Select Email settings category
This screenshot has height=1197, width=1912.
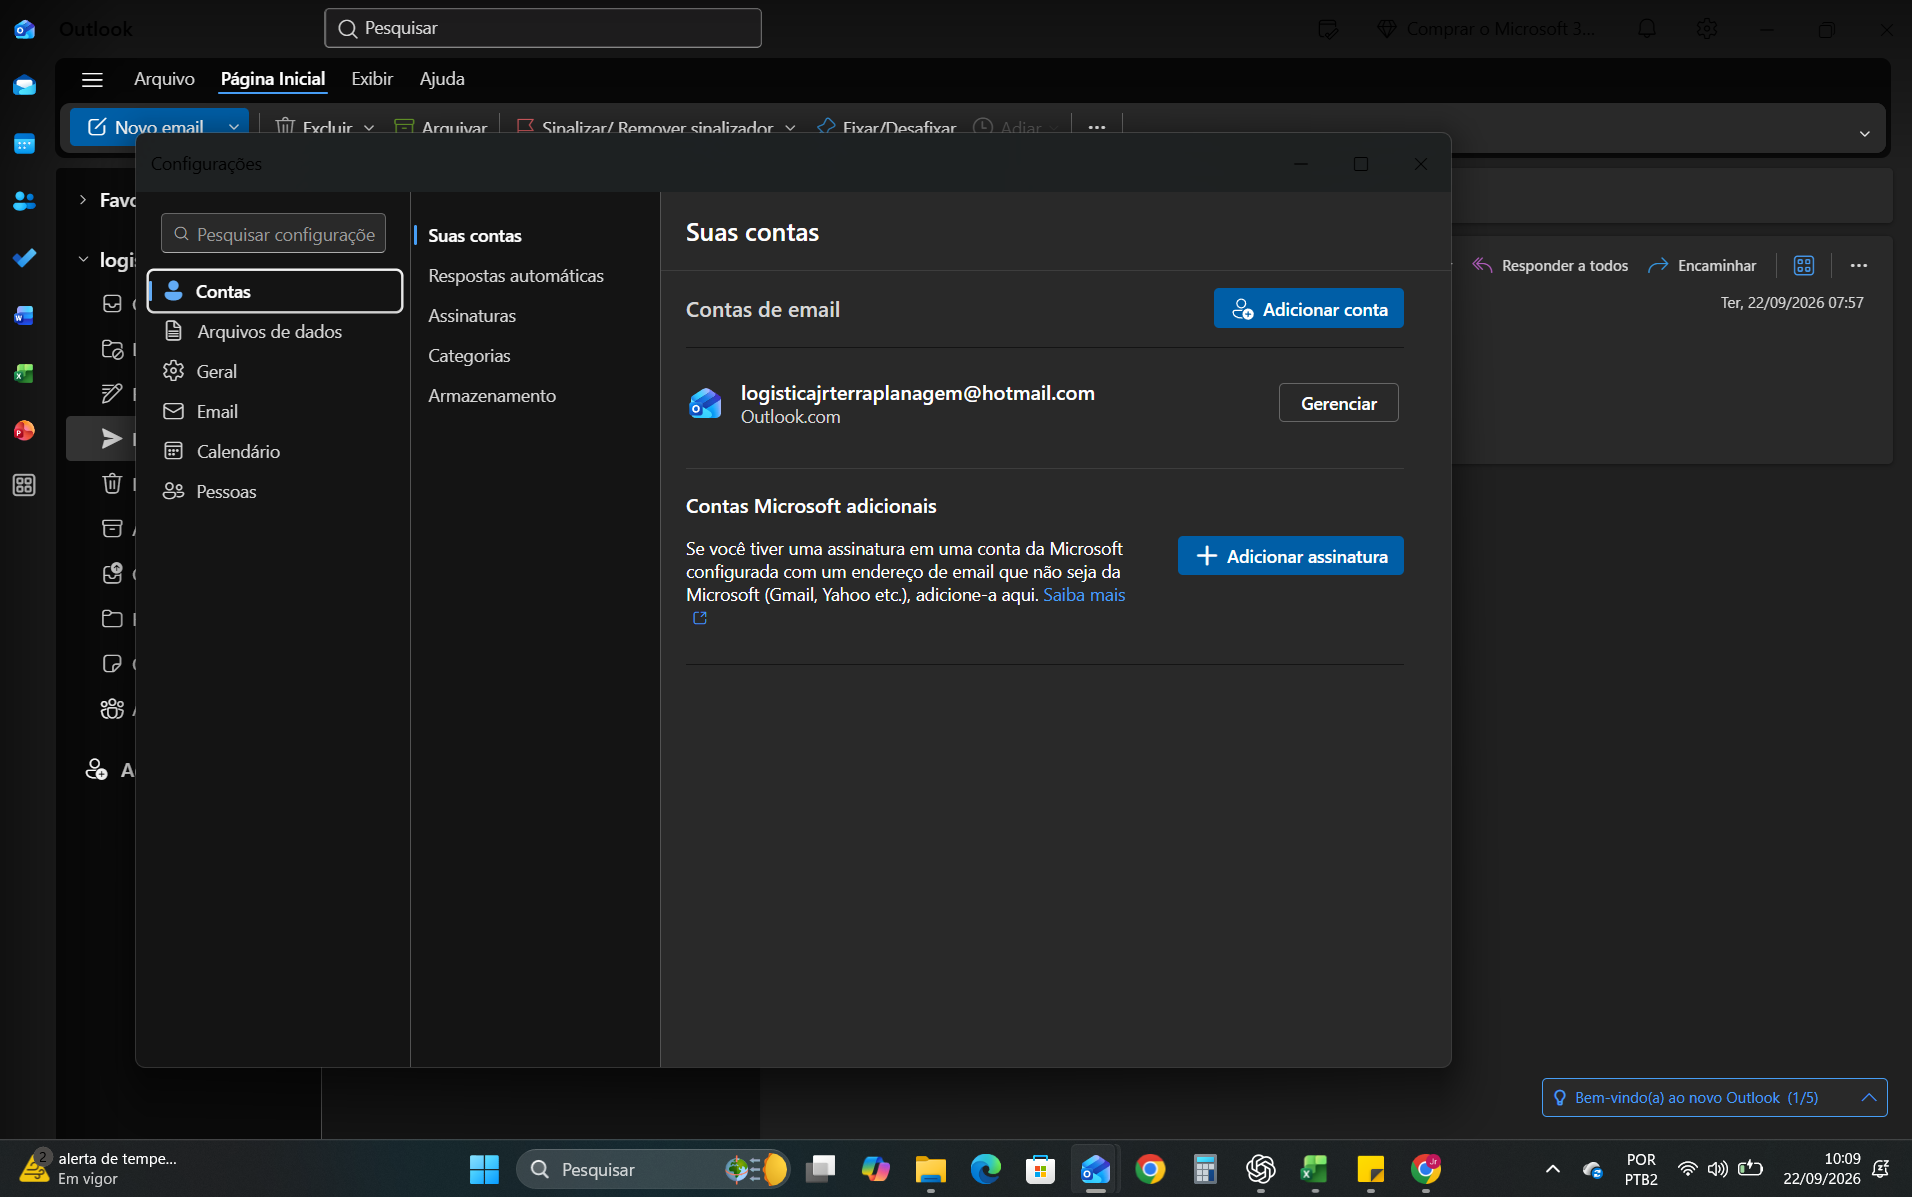[275, 411]
